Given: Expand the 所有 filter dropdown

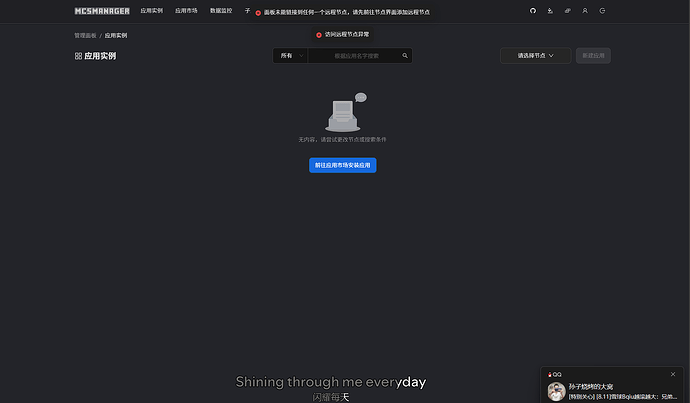Looking at the screenshot, I should pyautogui.click(x=290, y=56).
